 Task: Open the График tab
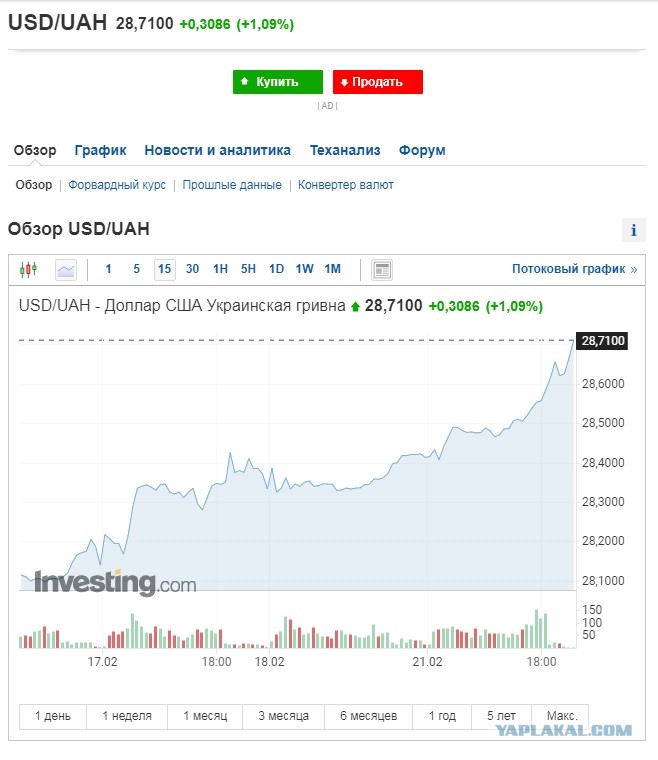100,150
